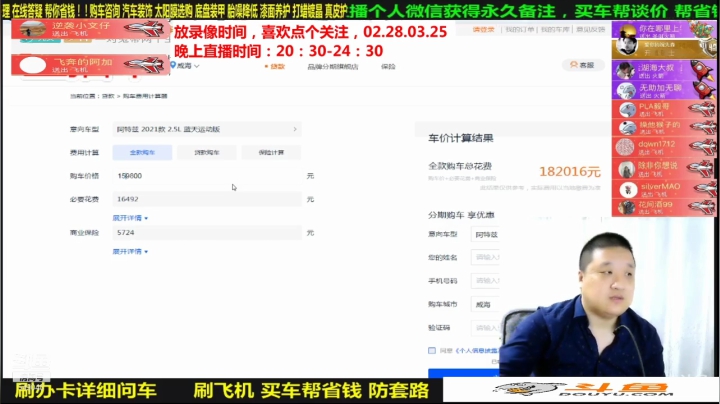
Task: Click the 必要花费 field showing 16492
Action: click(207, 199)
